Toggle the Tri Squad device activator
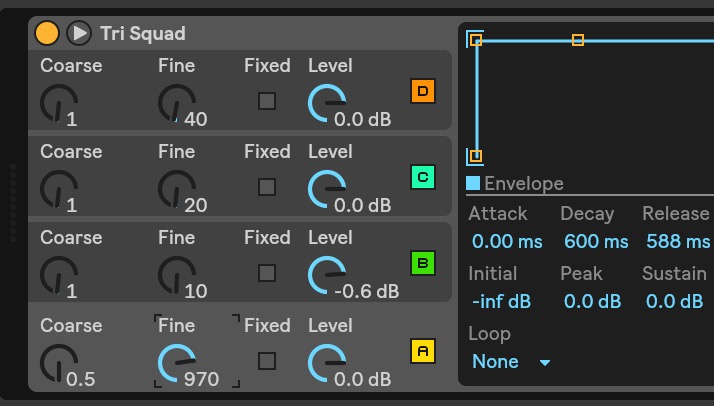Viewport: 714px width, 406px height. (x=47, y=33)
